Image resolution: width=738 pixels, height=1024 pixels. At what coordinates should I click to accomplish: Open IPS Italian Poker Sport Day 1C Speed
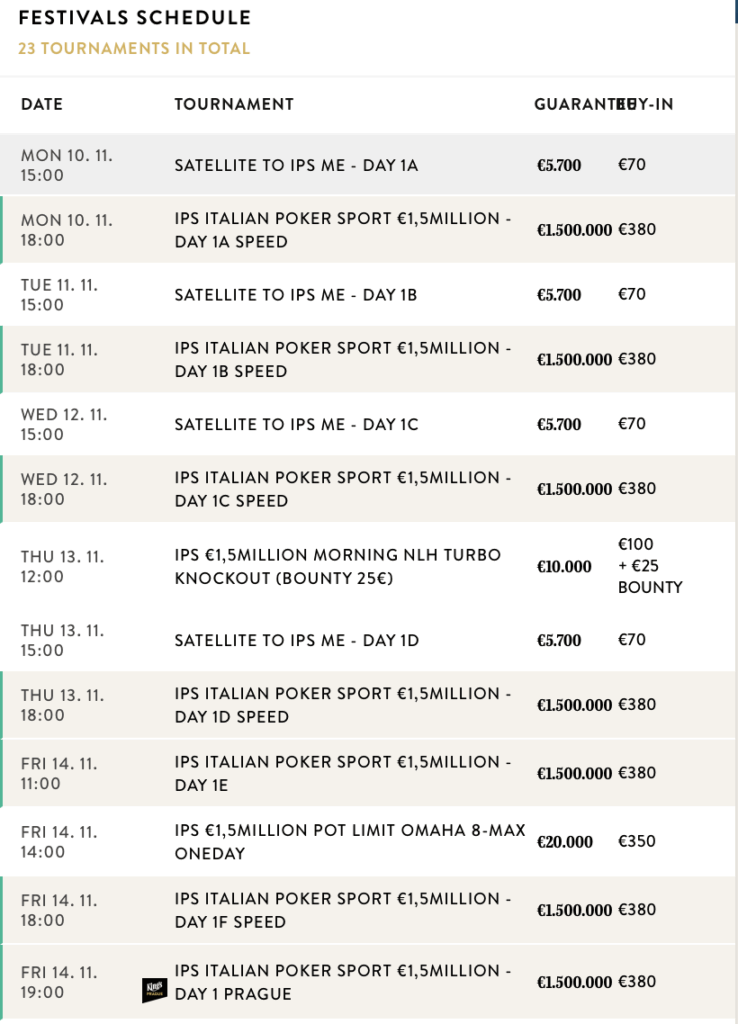coord(342,489)
